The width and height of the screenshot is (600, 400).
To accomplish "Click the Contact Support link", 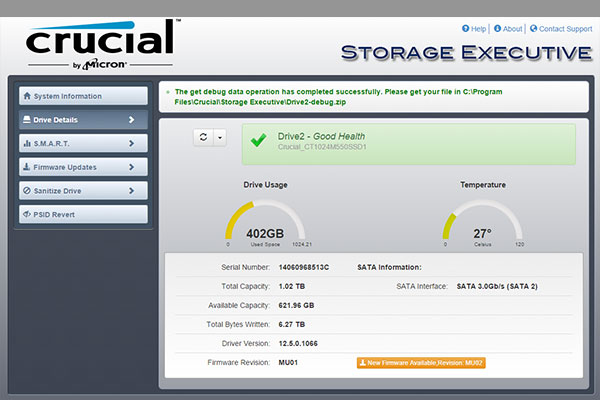I will (x=566, y=29).
